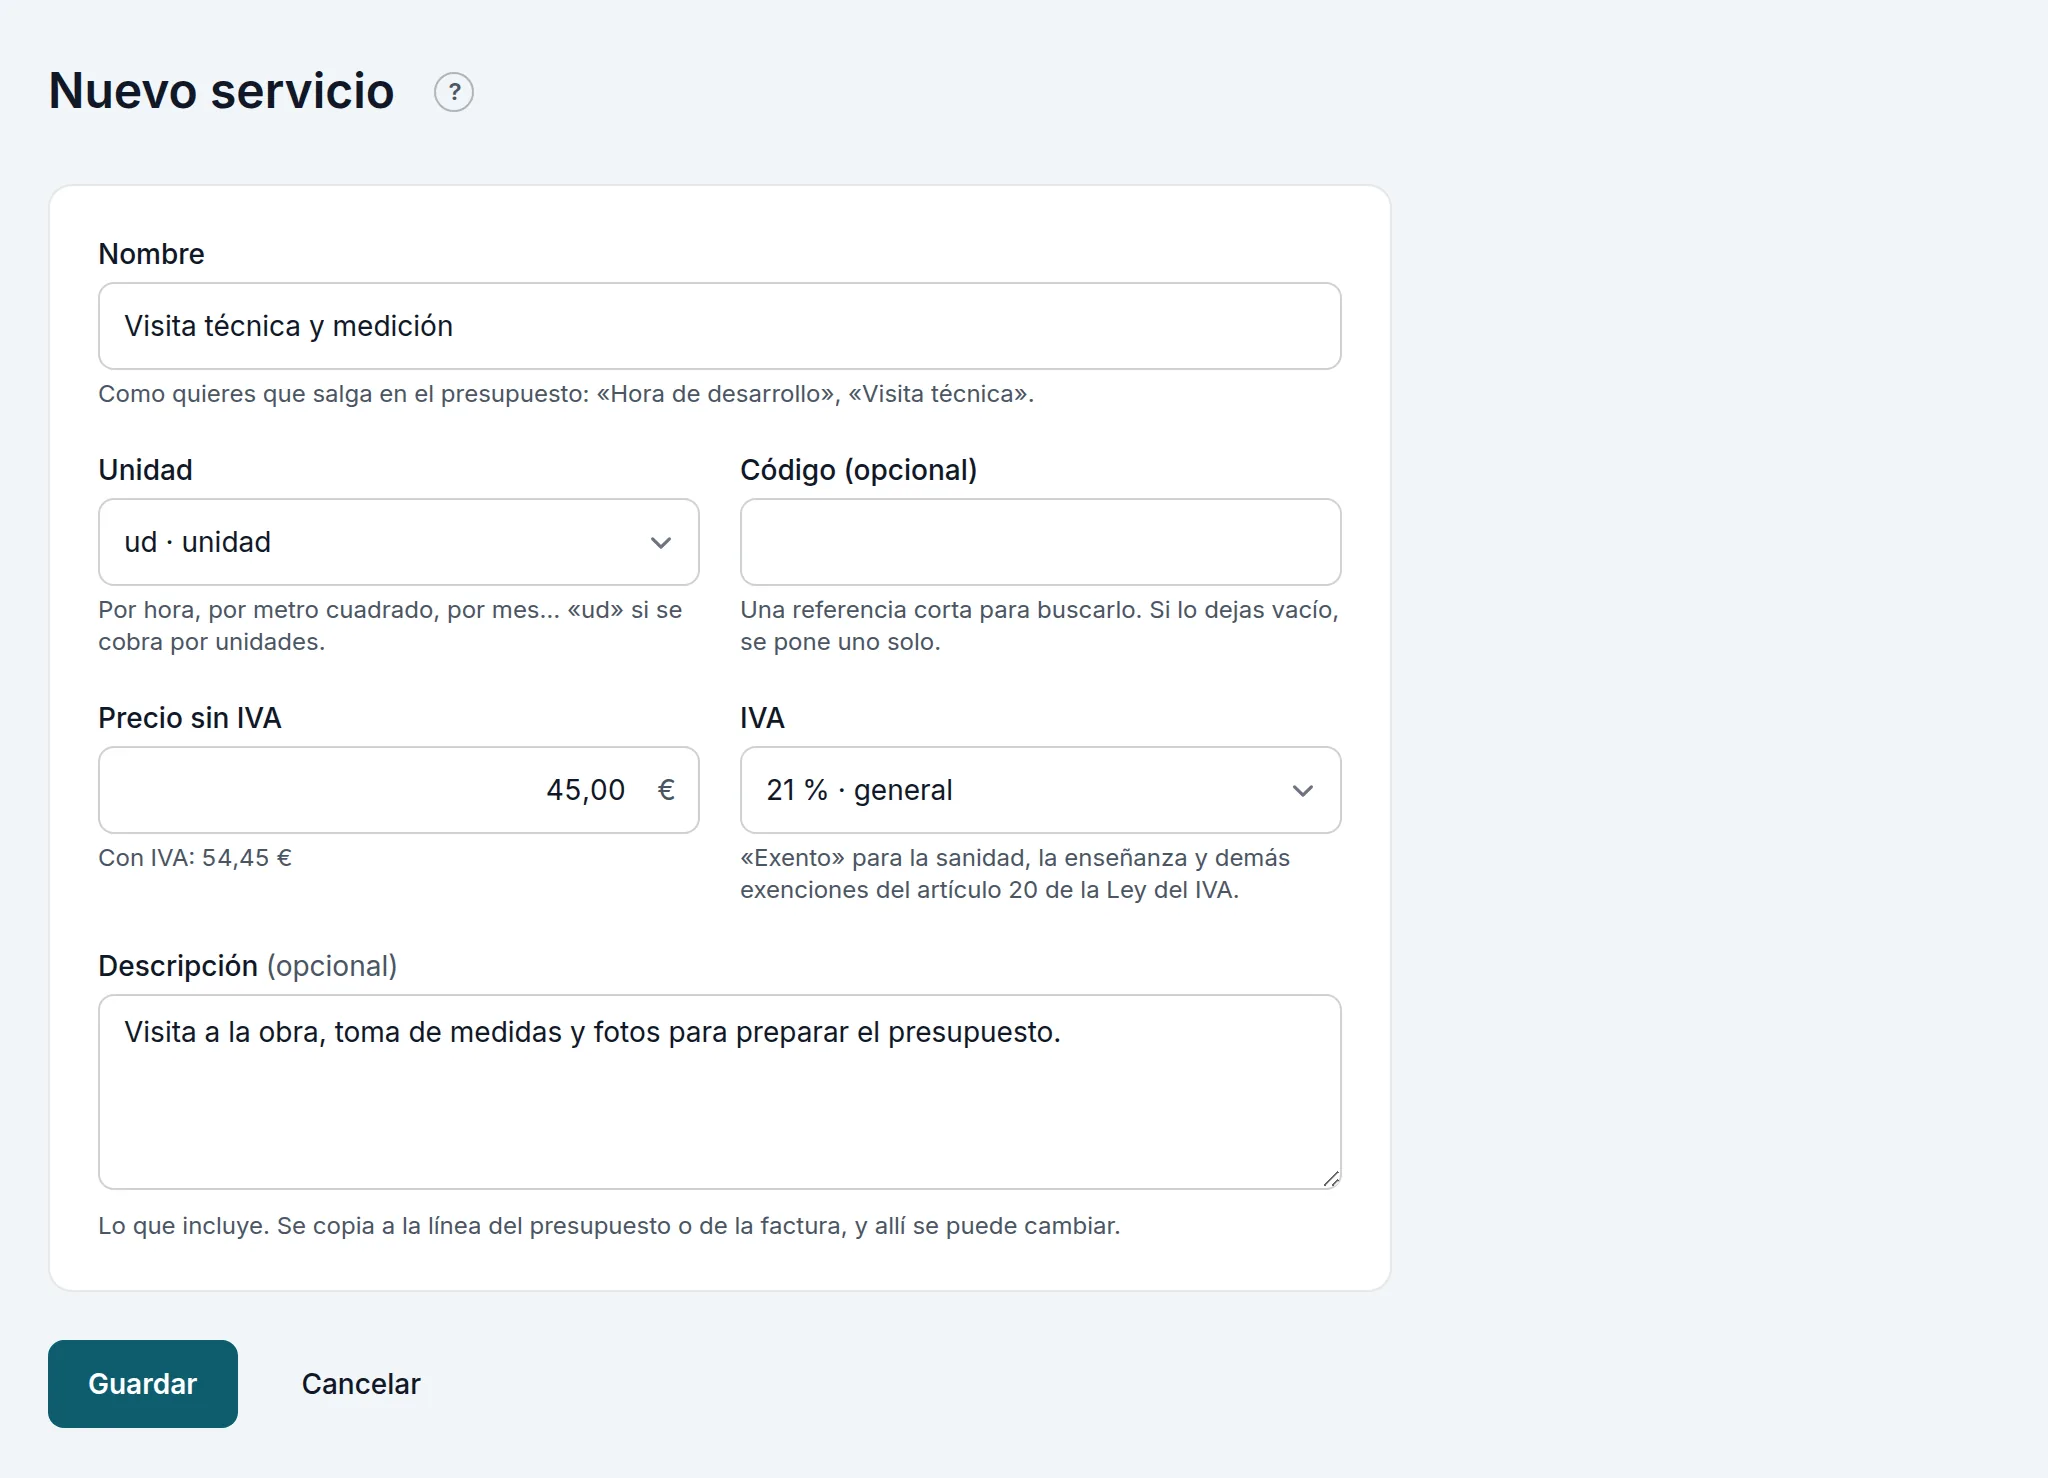Click the 'Con IVA: 54,45 €' text
Screen dimensions: 2048x1478
click(195, 858)
